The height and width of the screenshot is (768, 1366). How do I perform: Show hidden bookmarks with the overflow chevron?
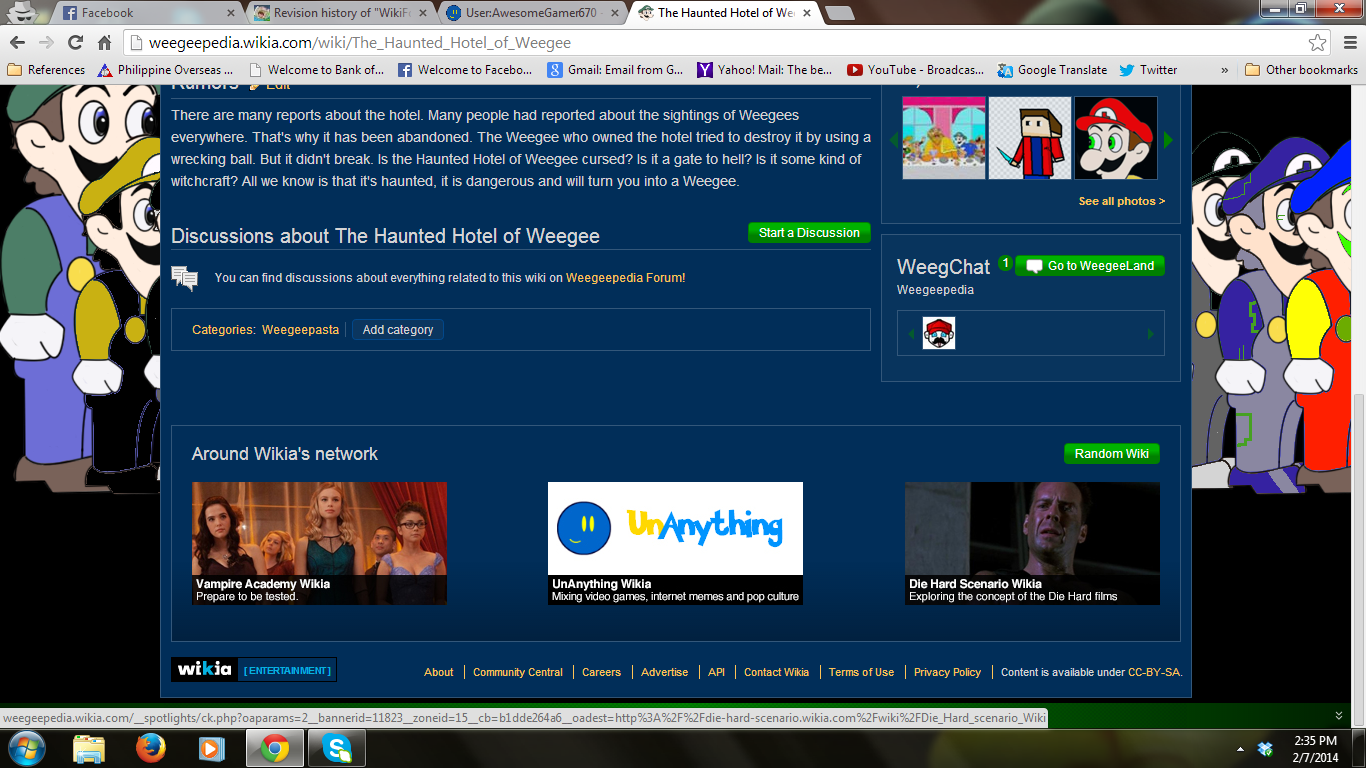pyautogui.click(x=1225, y=70)
